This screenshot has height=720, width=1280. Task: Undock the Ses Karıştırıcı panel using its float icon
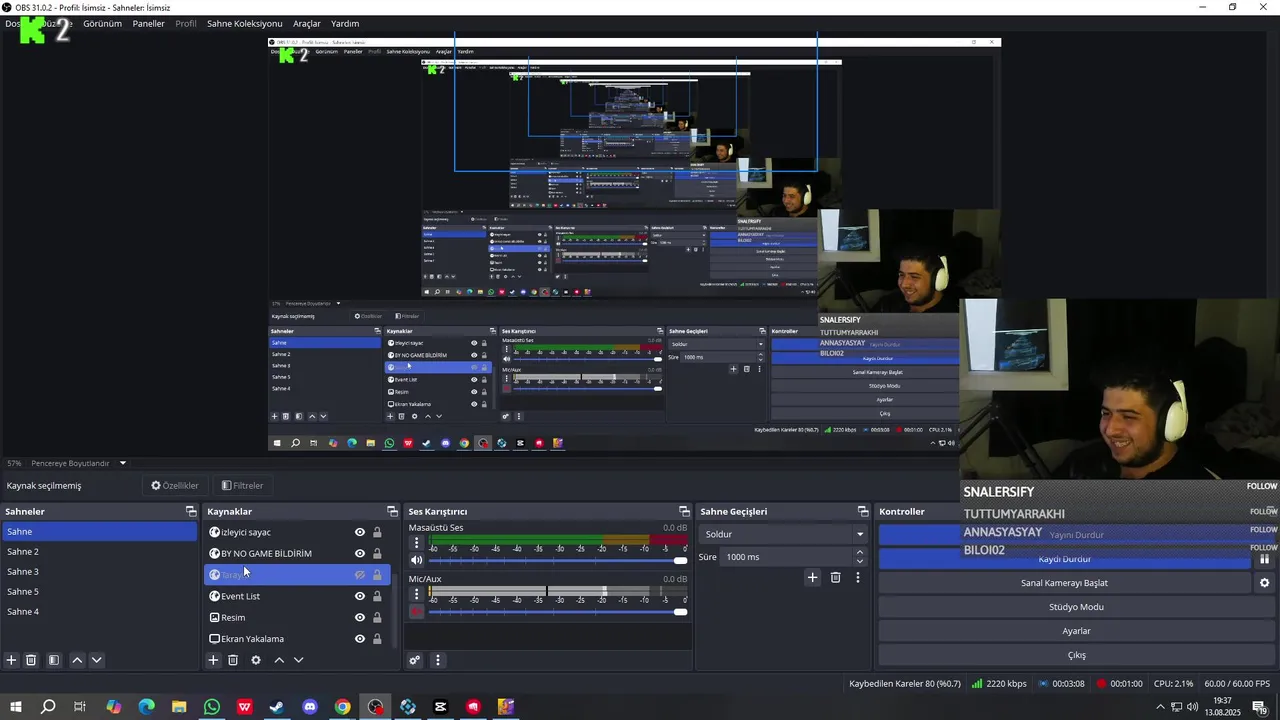coord(684,511)
